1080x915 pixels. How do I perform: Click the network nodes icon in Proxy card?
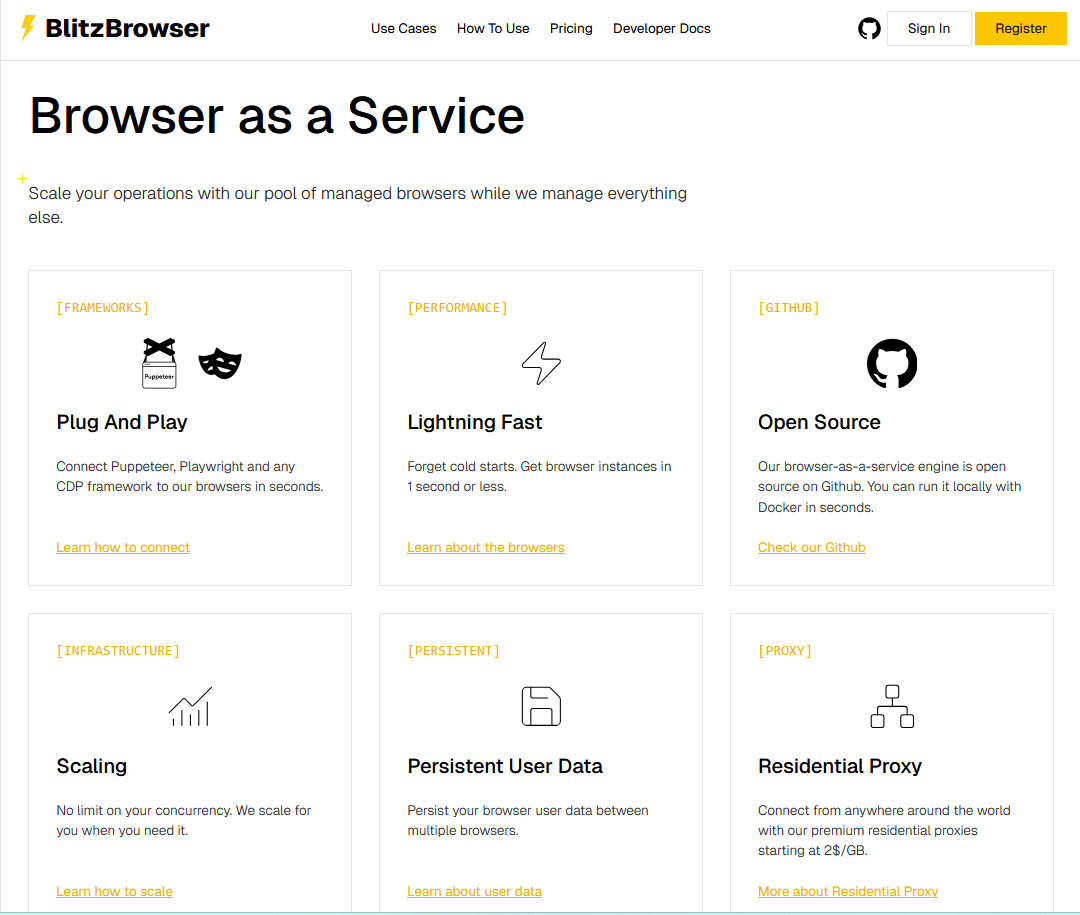point(891,706)
